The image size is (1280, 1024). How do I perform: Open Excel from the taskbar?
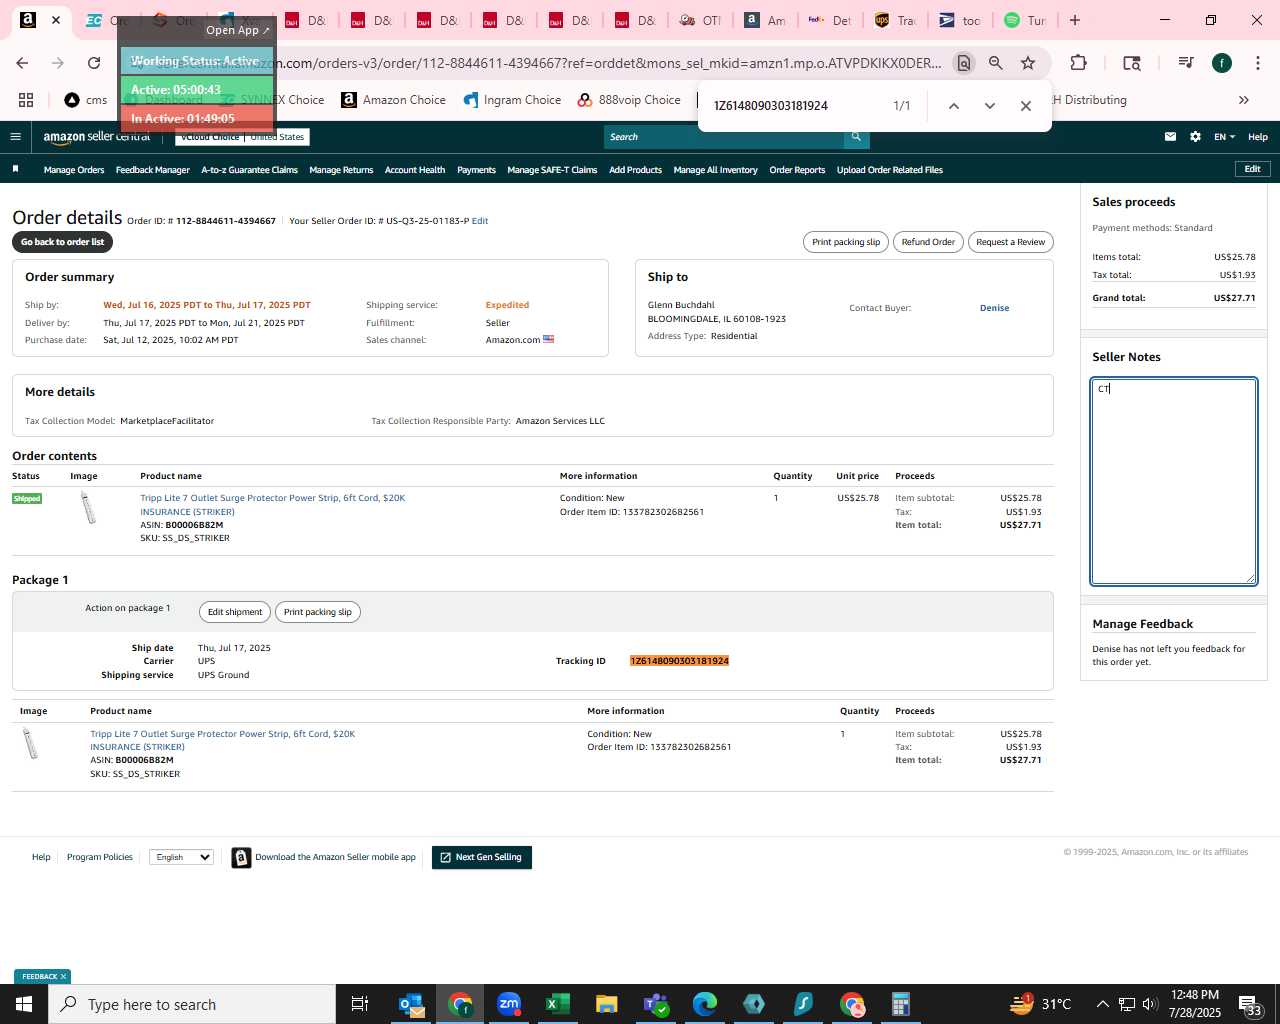(558, 1004)
